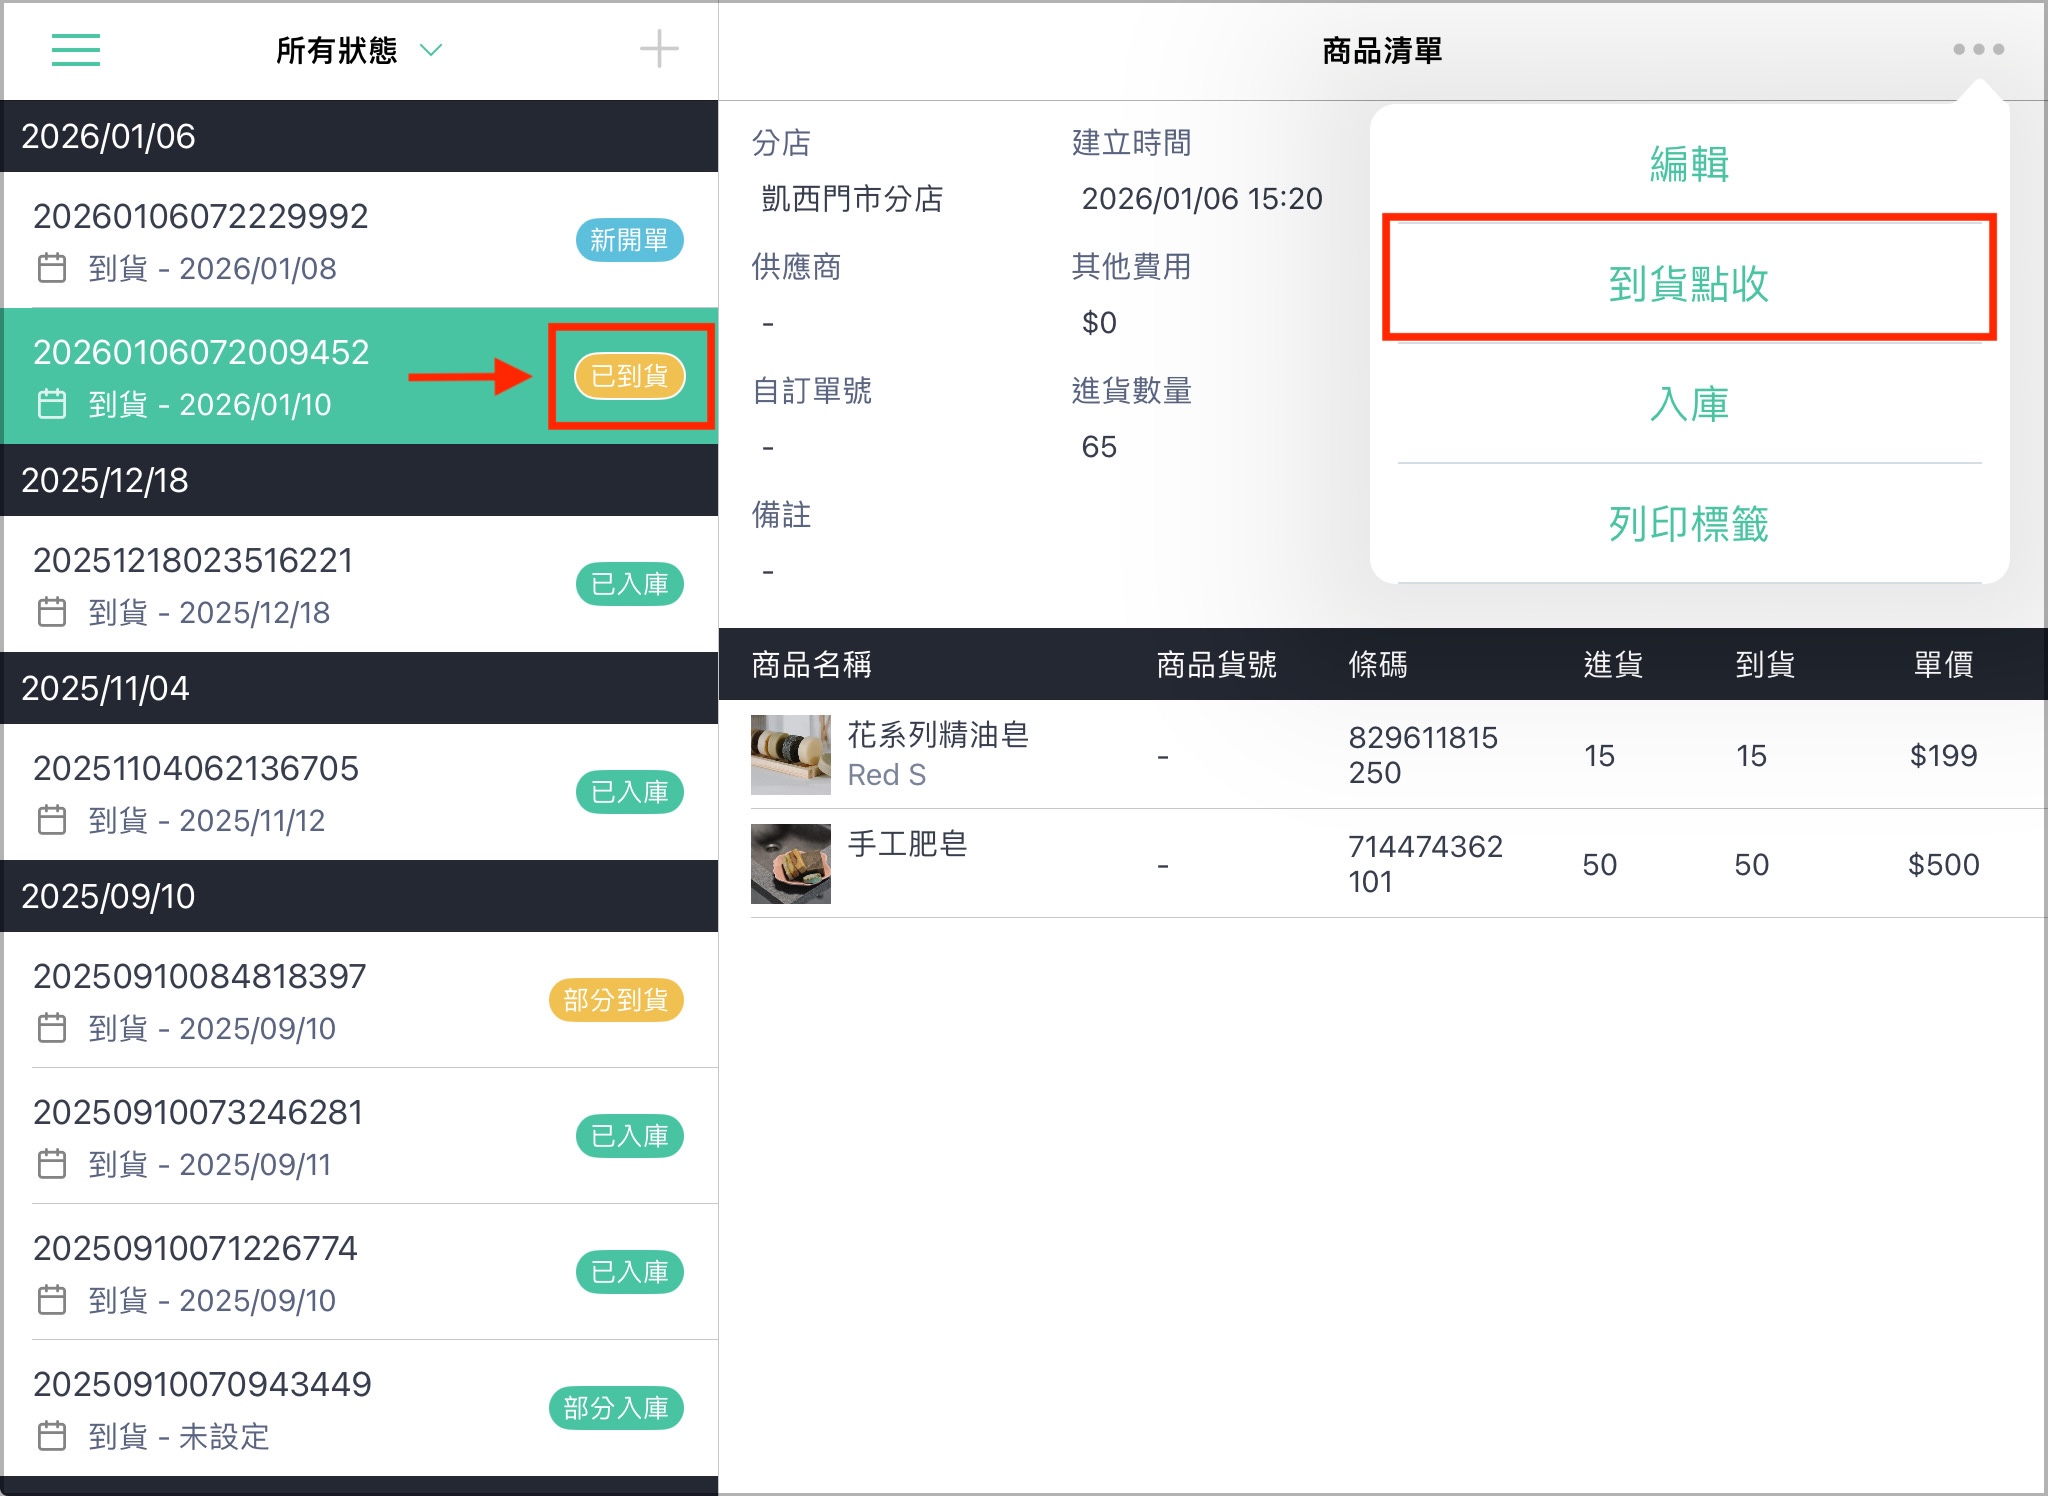Click the 新開單 status badge

[x=630, y=240]
